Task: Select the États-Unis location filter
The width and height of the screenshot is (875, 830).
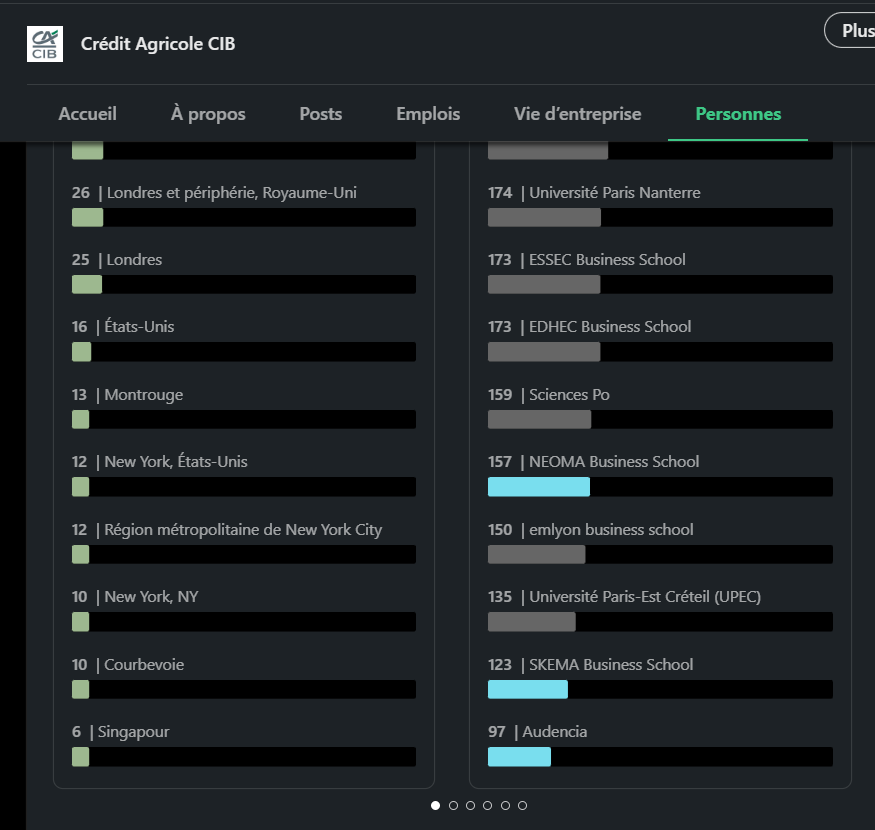Action: pos(244,339)
